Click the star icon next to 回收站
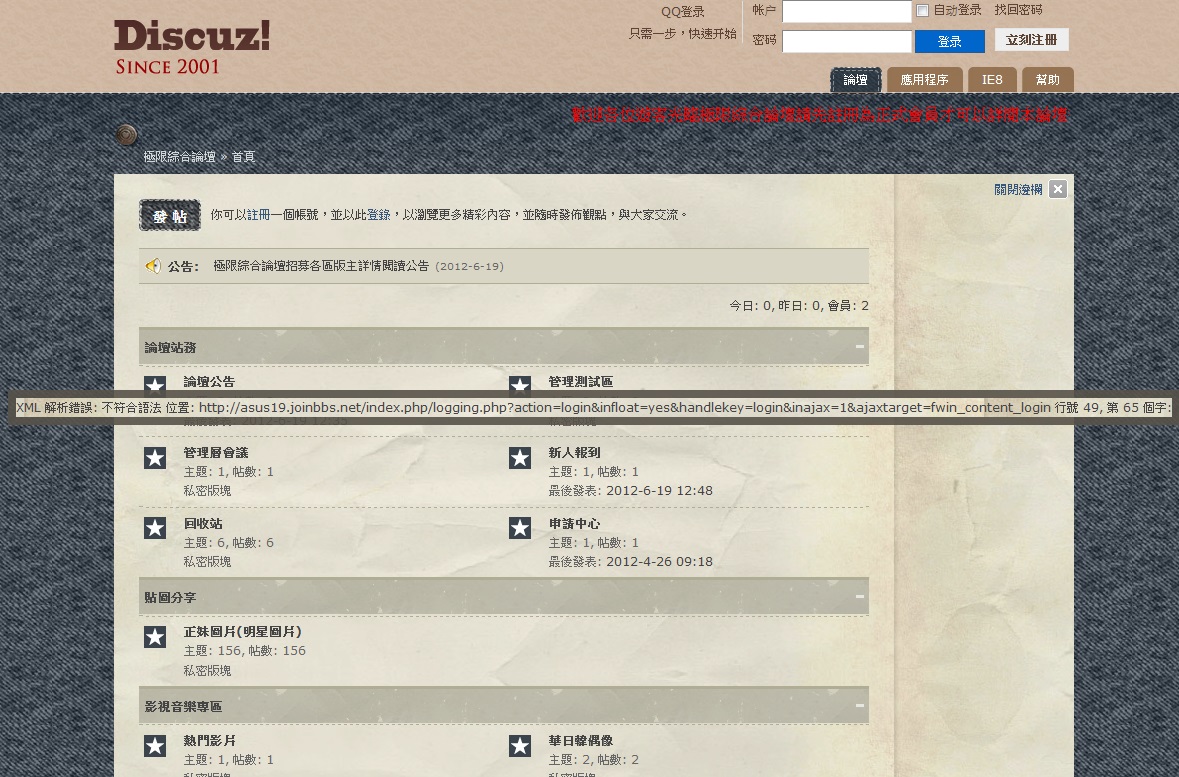The height and width of the screenshot is (777, 1179). 155,528
